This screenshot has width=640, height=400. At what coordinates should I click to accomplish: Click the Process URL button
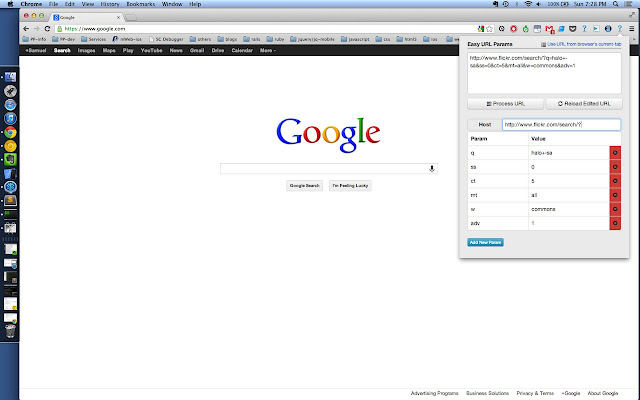(x=505, y=104)
